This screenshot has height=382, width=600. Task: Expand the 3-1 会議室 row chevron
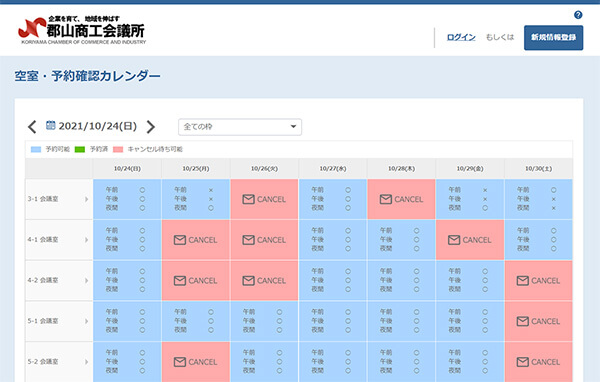86,199
